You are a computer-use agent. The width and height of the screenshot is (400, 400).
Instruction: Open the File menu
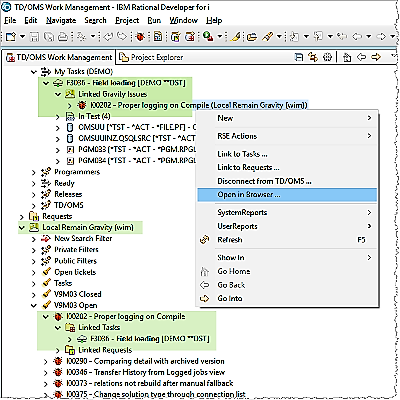point(10,20)
